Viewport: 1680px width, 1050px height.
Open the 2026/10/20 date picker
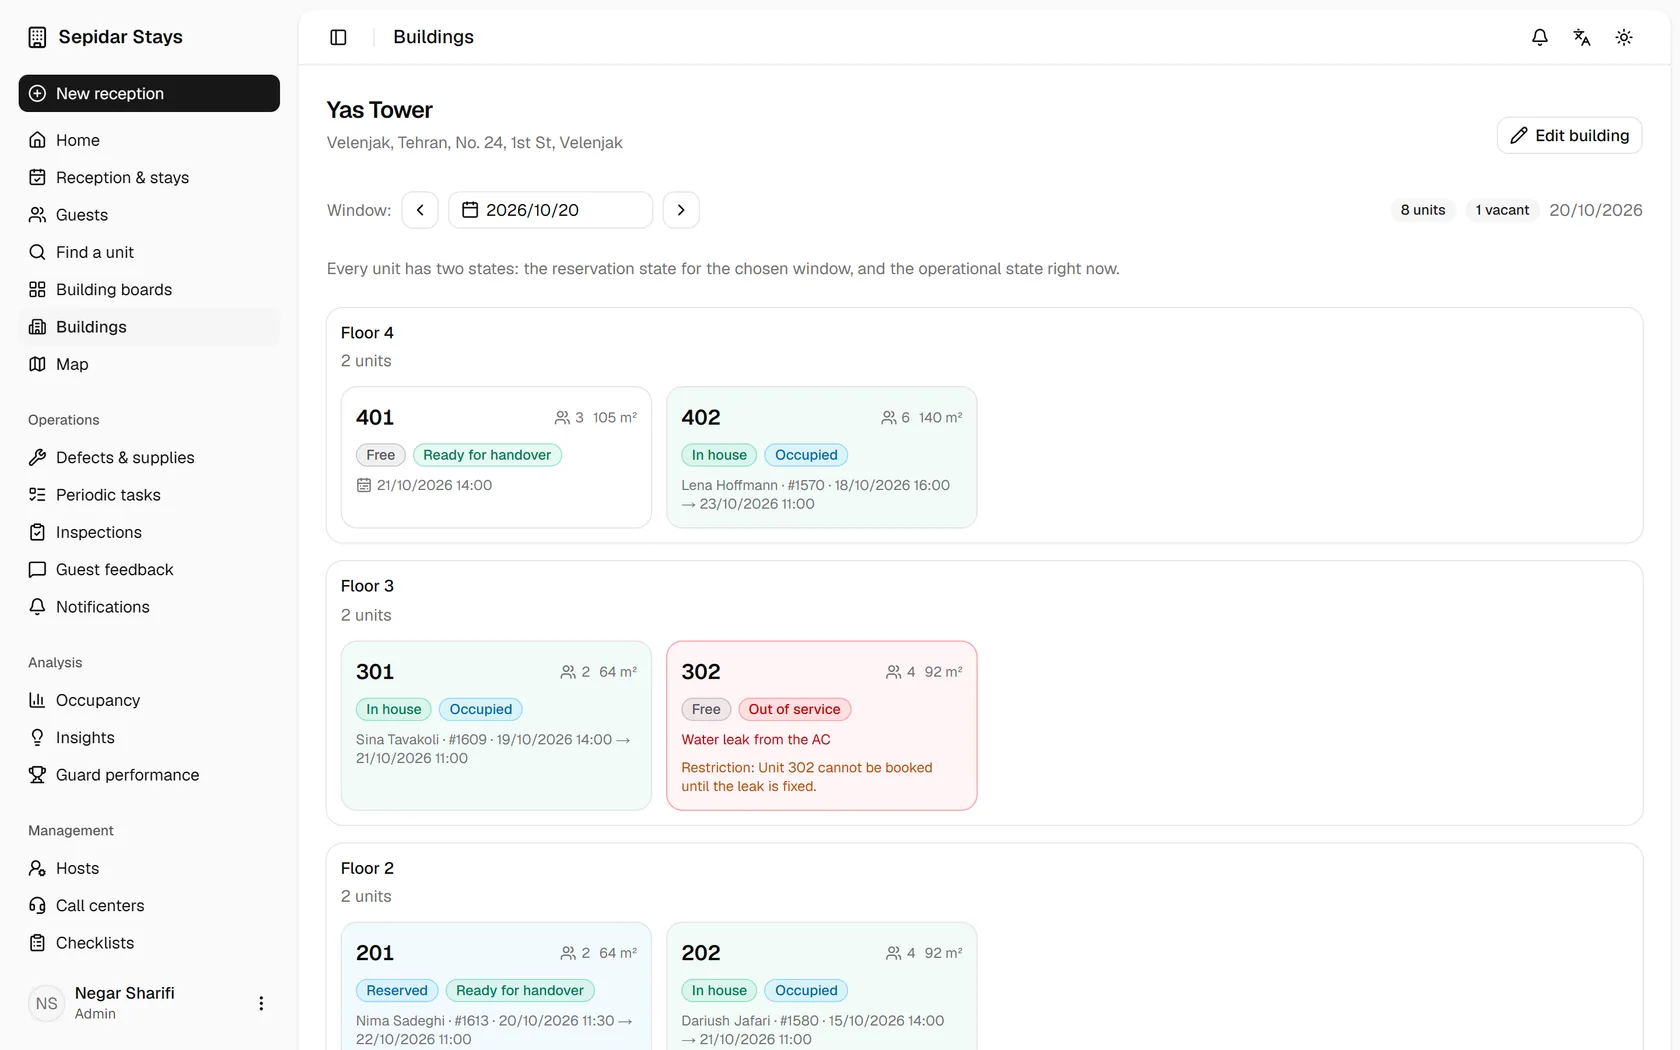[550, 210]
